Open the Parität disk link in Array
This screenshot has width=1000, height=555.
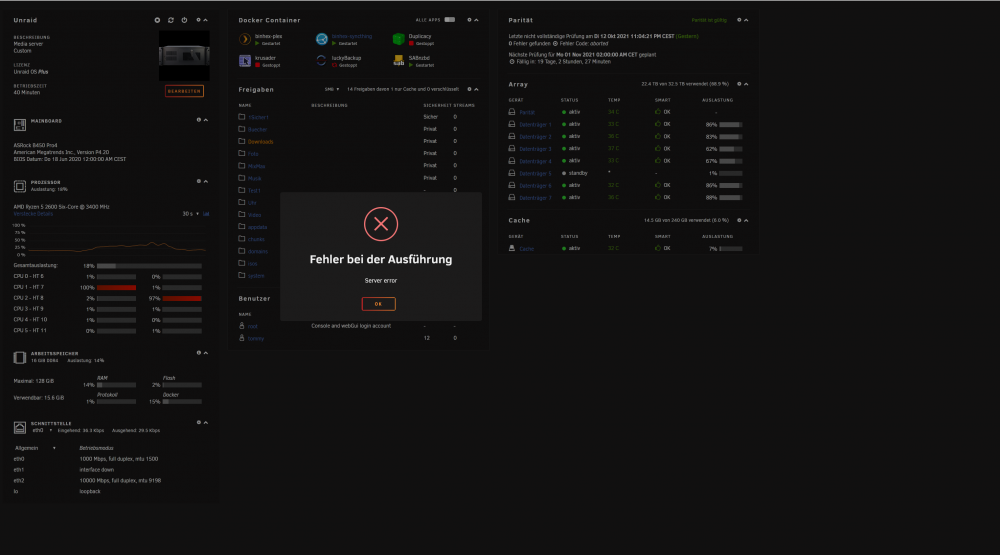(x=527, y=112)
